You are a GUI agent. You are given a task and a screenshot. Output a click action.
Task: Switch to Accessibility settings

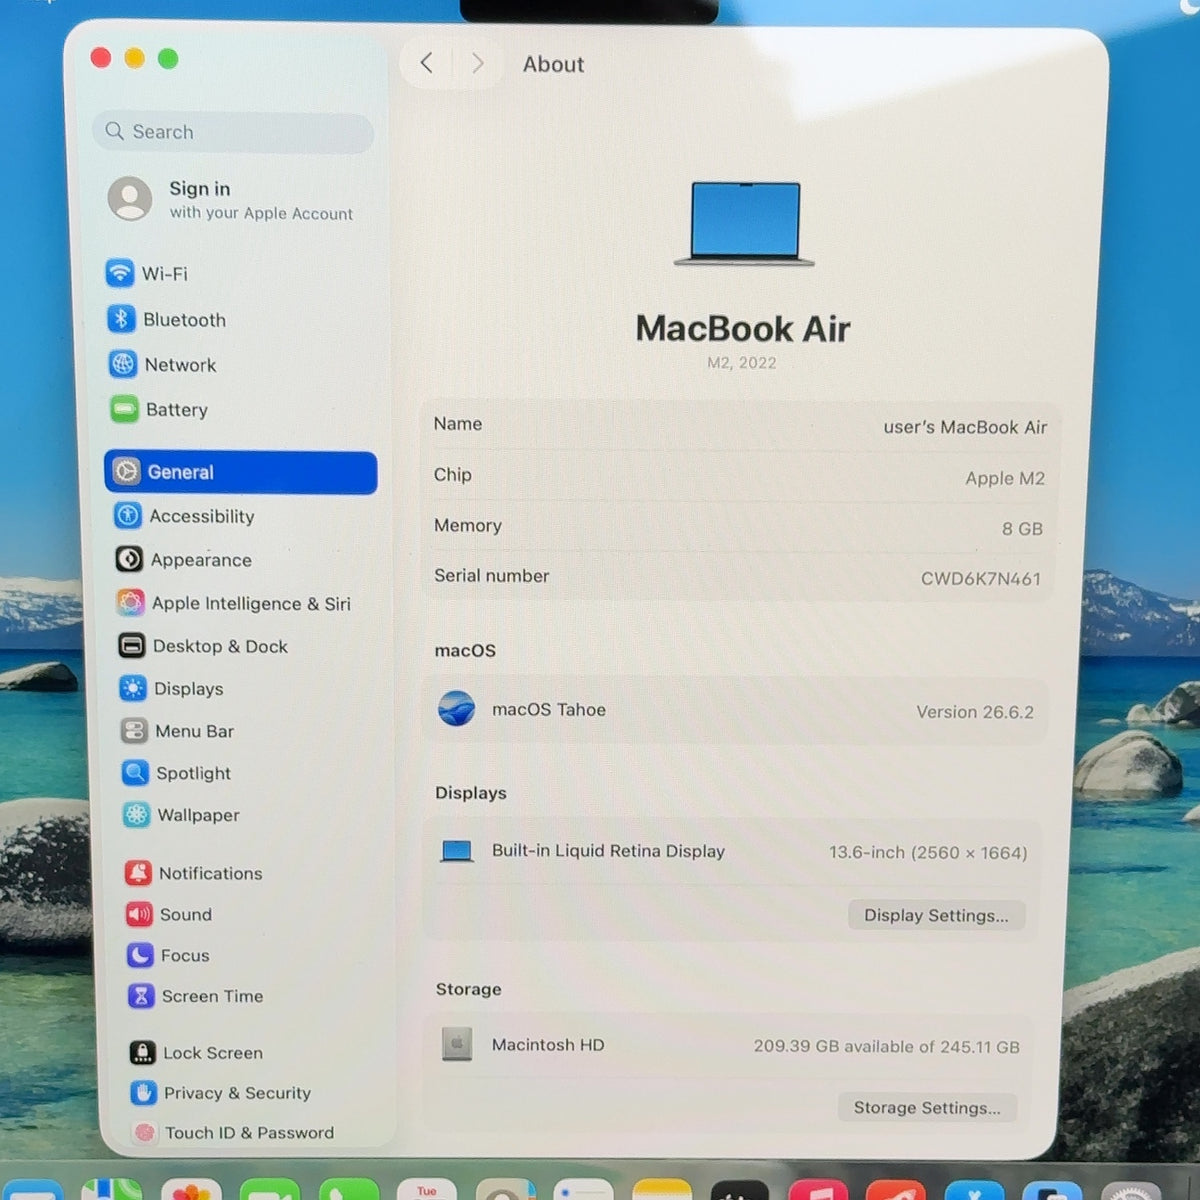coord(185,516)
